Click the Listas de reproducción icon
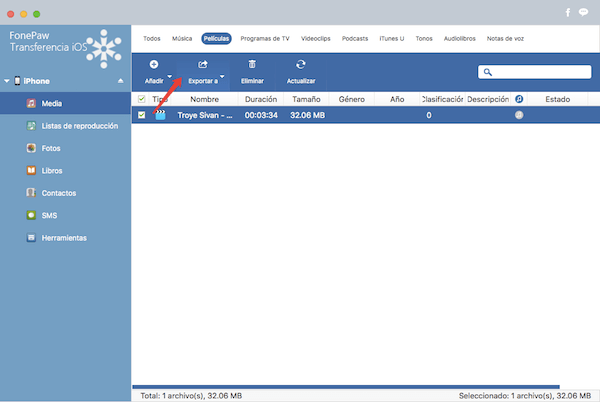The height and width of the screenshot is (402, 600). tap(31, 126)
